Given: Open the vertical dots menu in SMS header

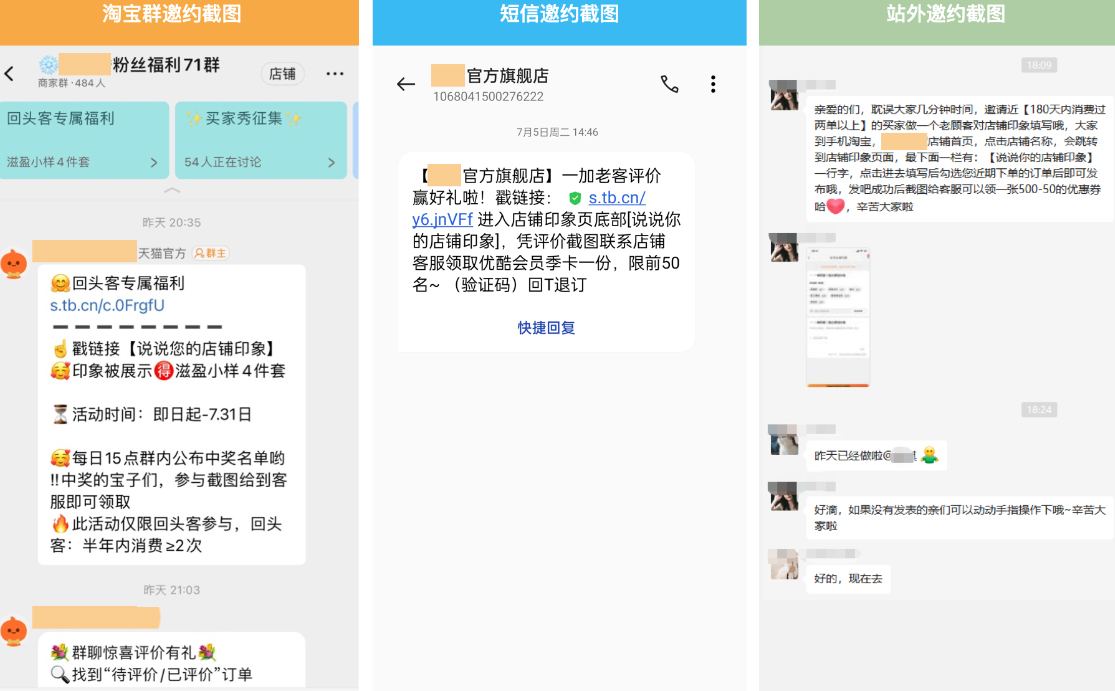Looking at the screenshot, I should pyautogui.click(x=713, y=85).
